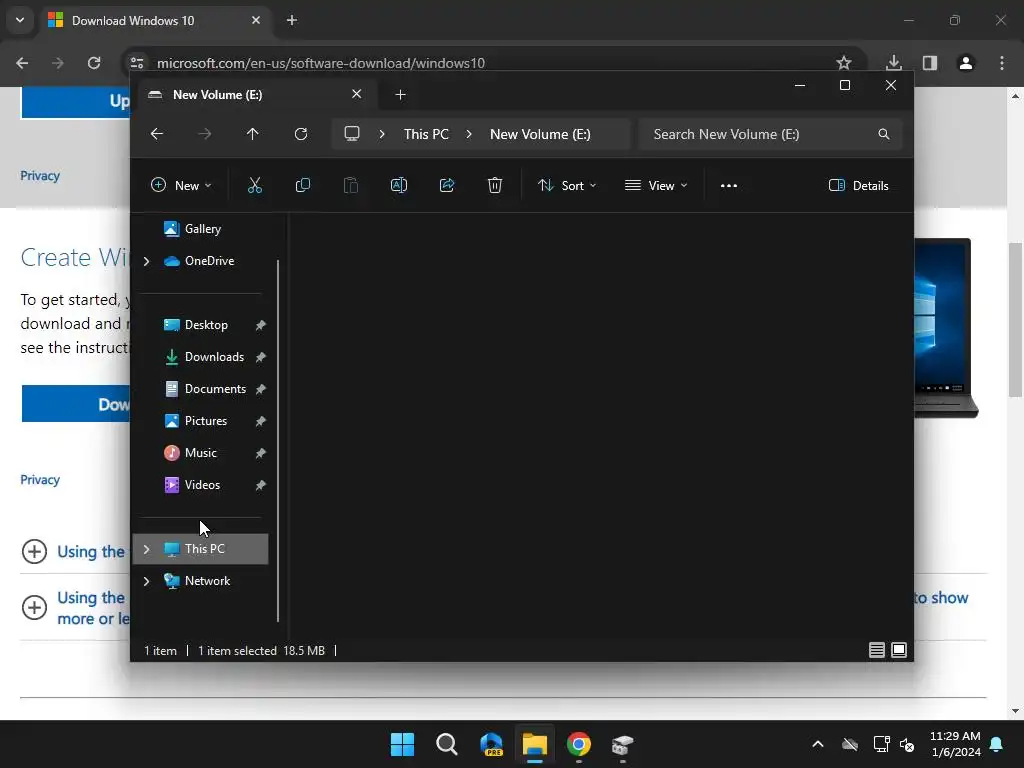Viewport: 1024px width, 768px height.
Task: Open Music from the sidebar
Action: pos(200,453)
